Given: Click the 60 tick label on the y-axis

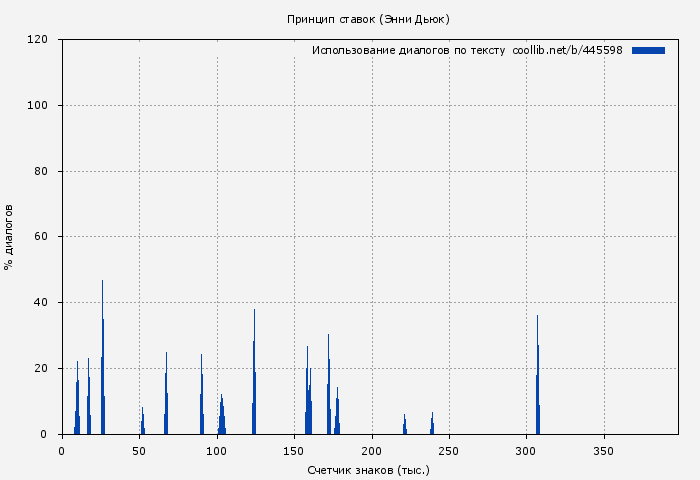Looking at the screenshot, I should pos(42,237).
